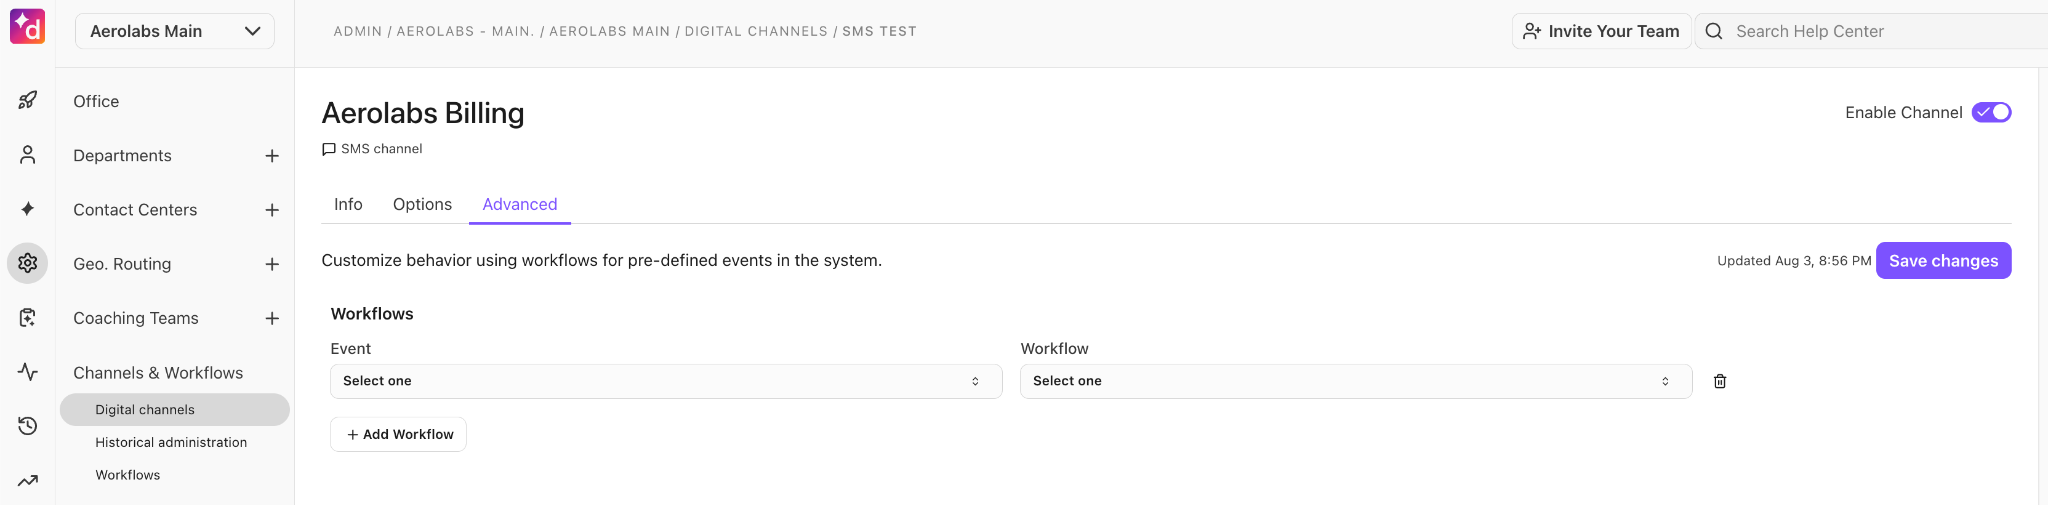Click the SMS channel label
2048x505 pixels.
pyautogui.click(x=381, y=149)
